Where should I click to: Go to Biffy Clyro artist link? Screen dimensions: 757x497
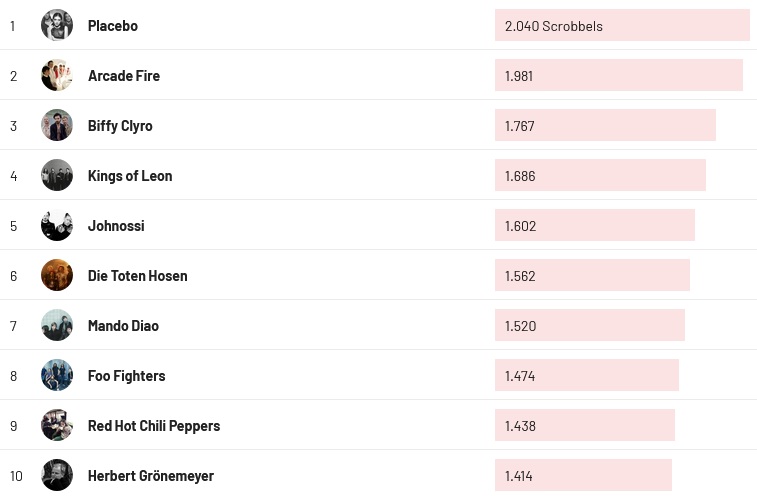[x=120, y=126]
